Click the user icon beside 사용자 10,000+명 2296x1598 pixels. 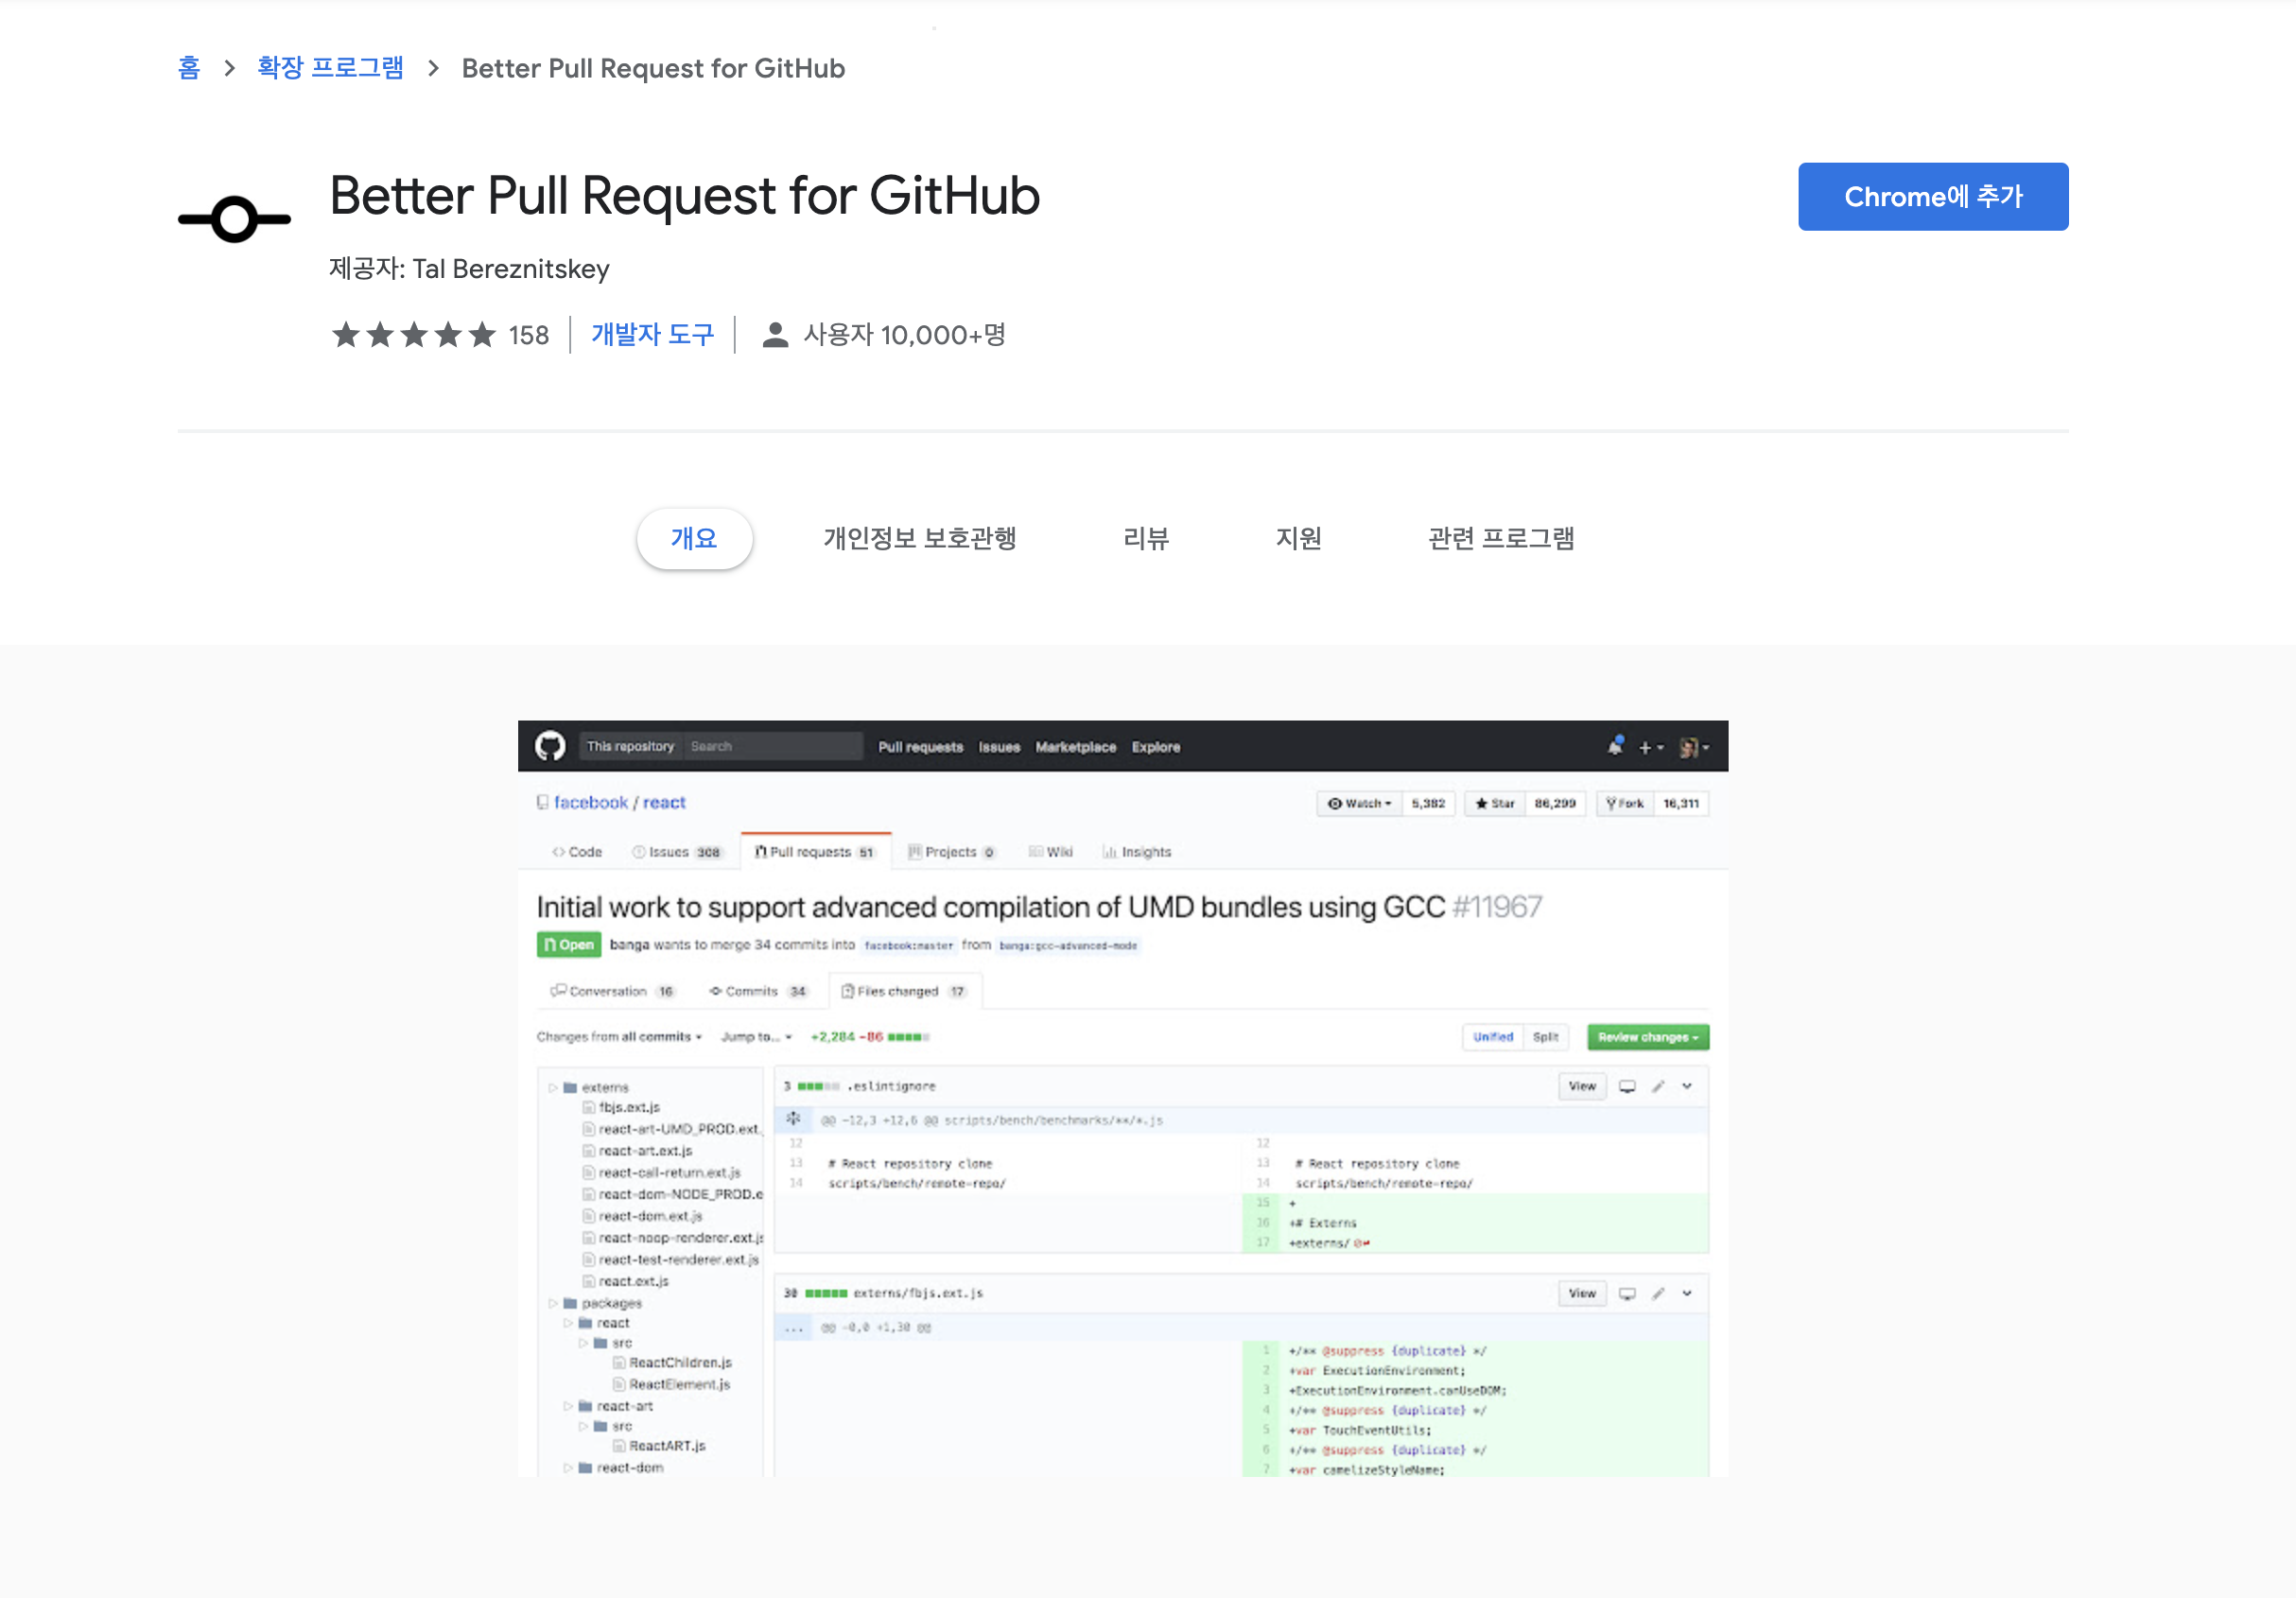(x=775, y=335)
